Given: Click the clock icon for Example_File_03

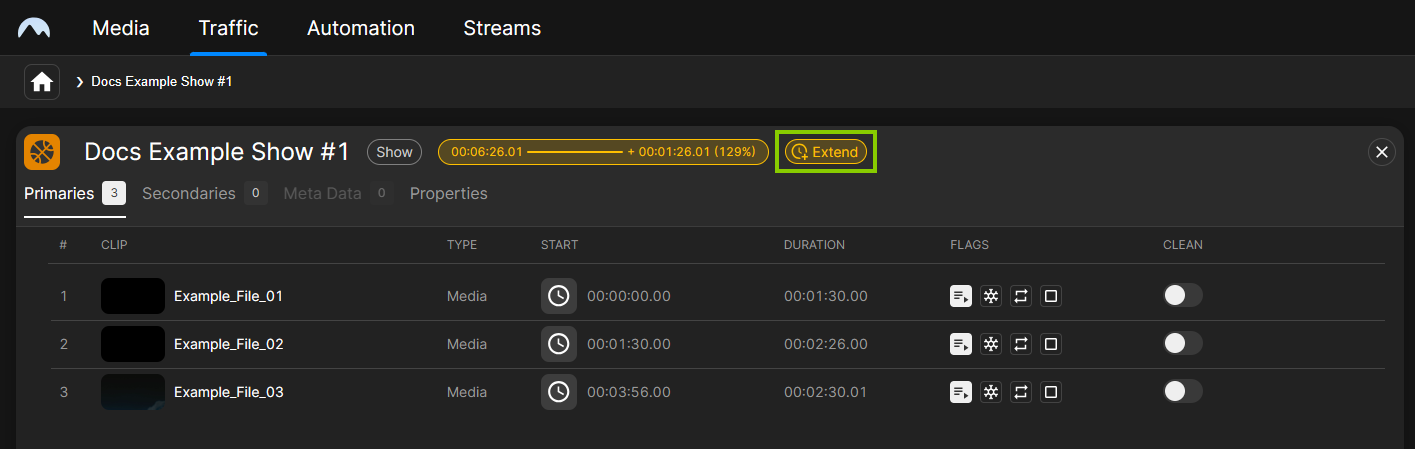Looking at the screenshot, I should tap(559, 392).
